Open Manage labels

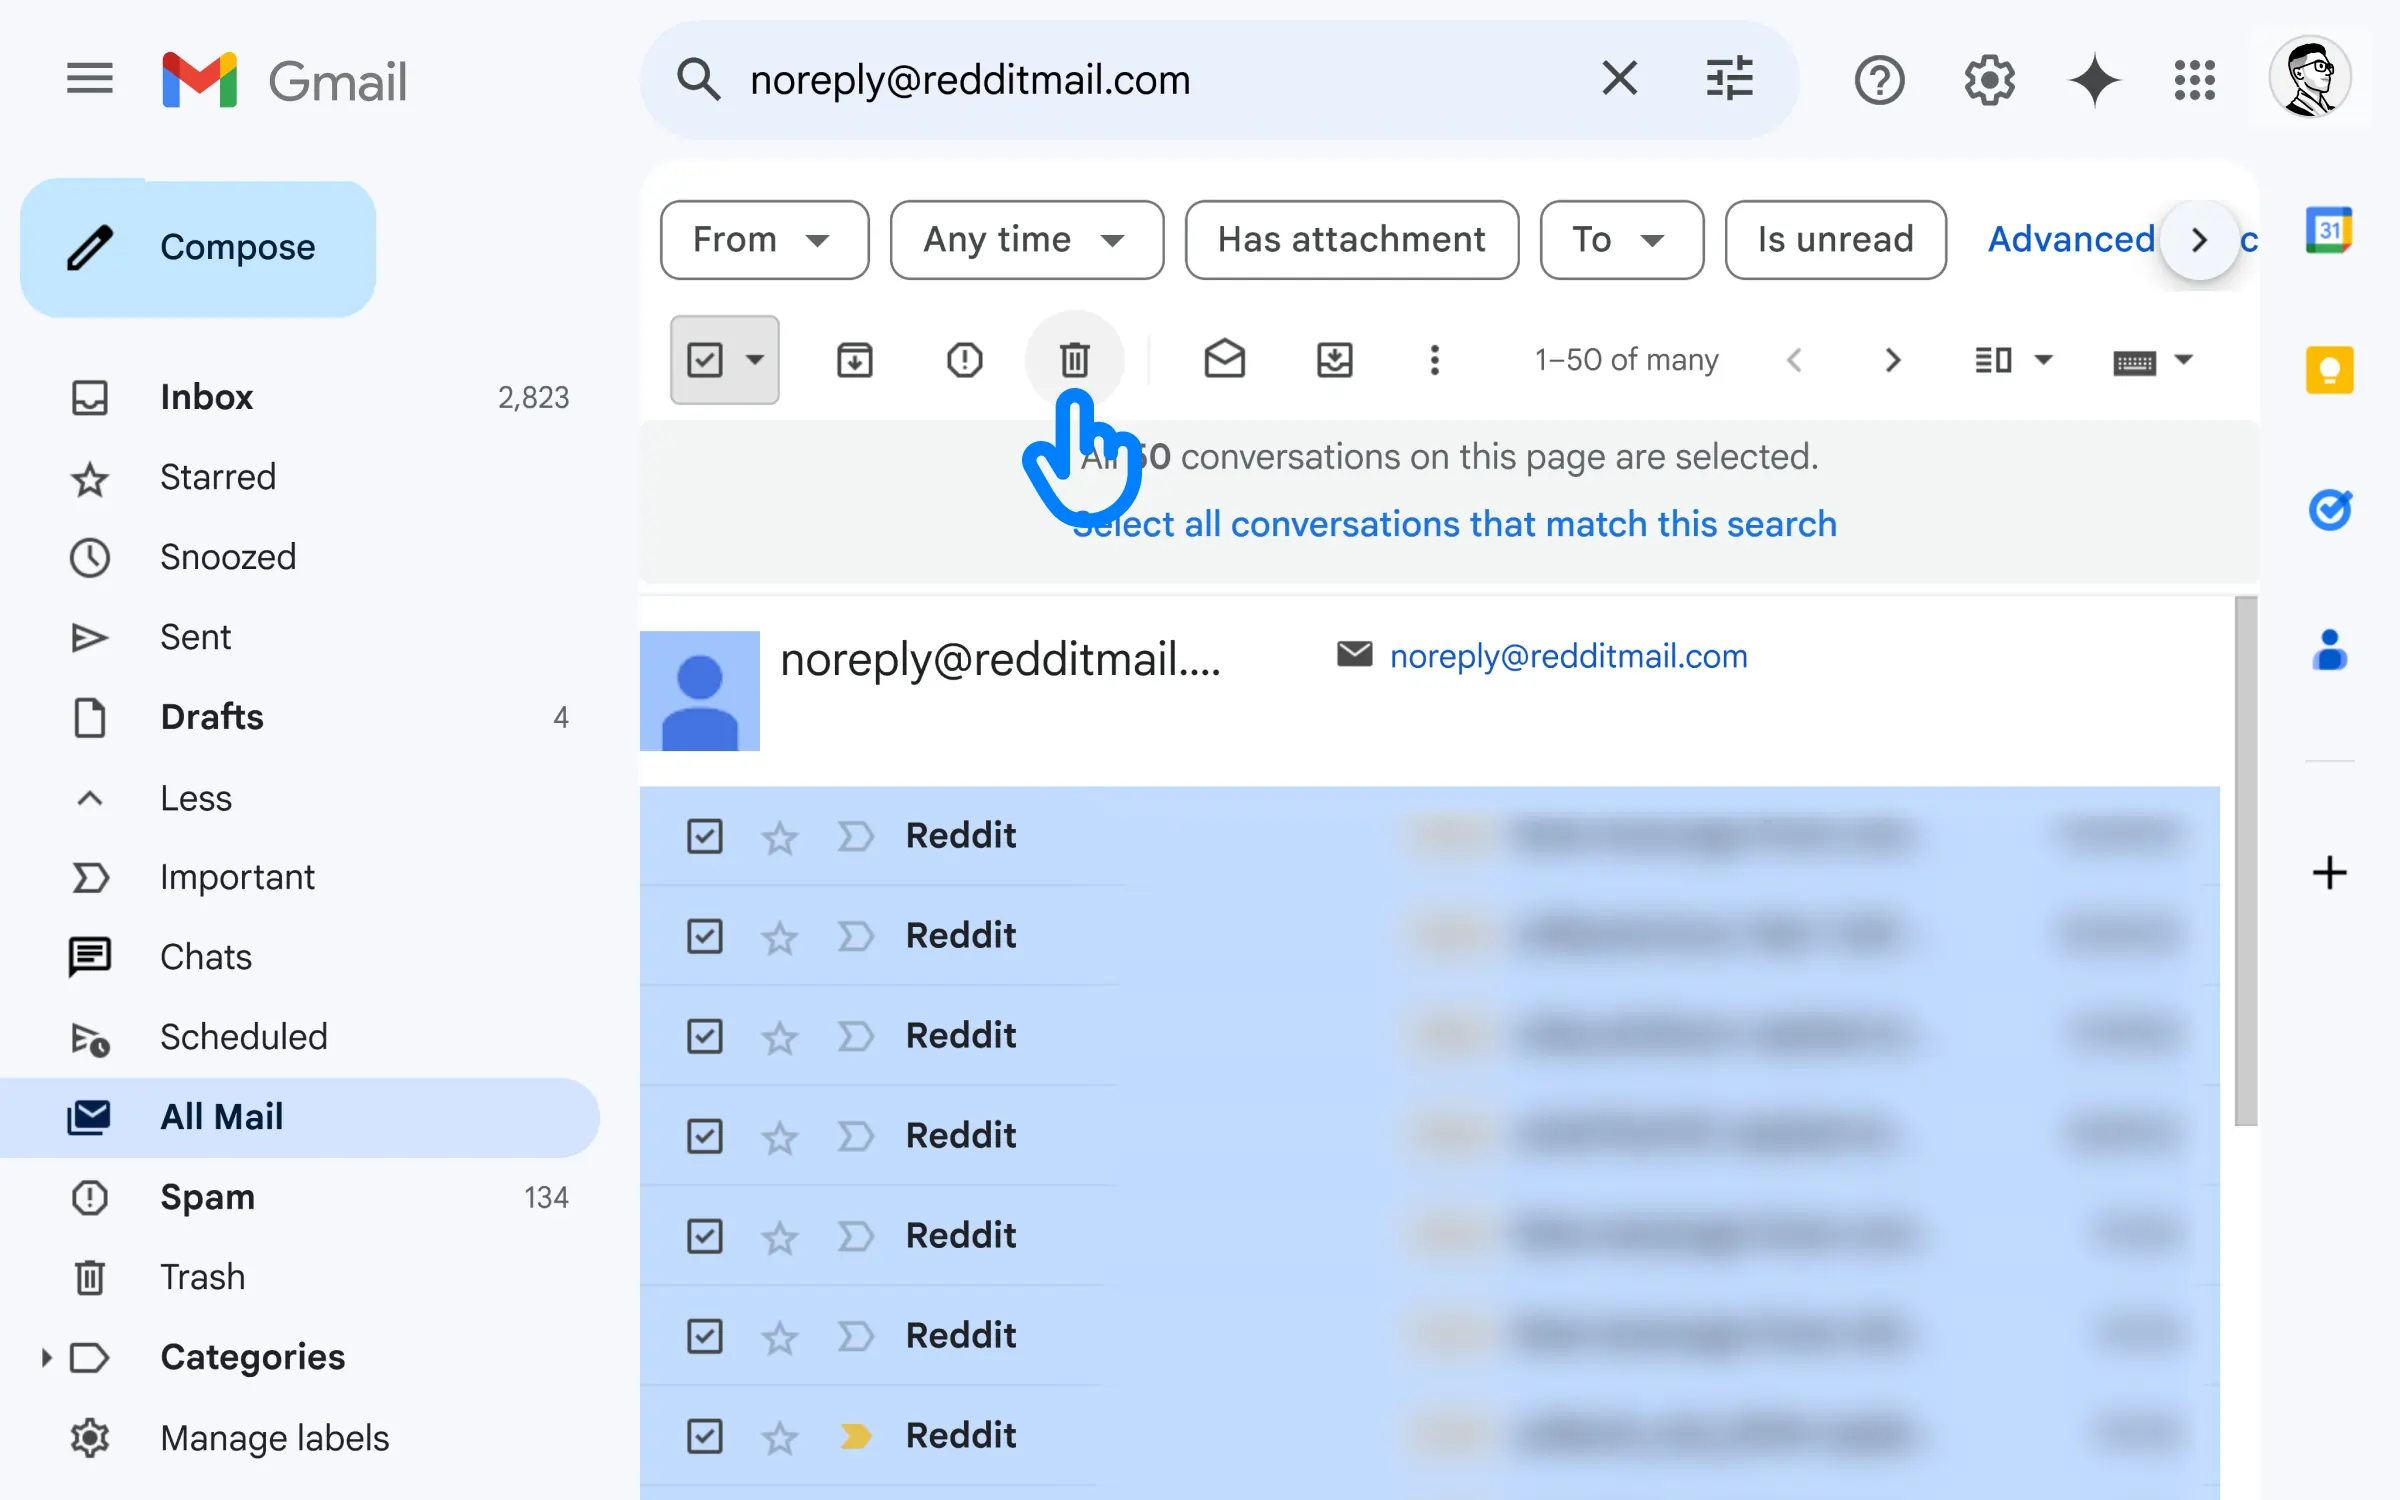coord(274,1438)
